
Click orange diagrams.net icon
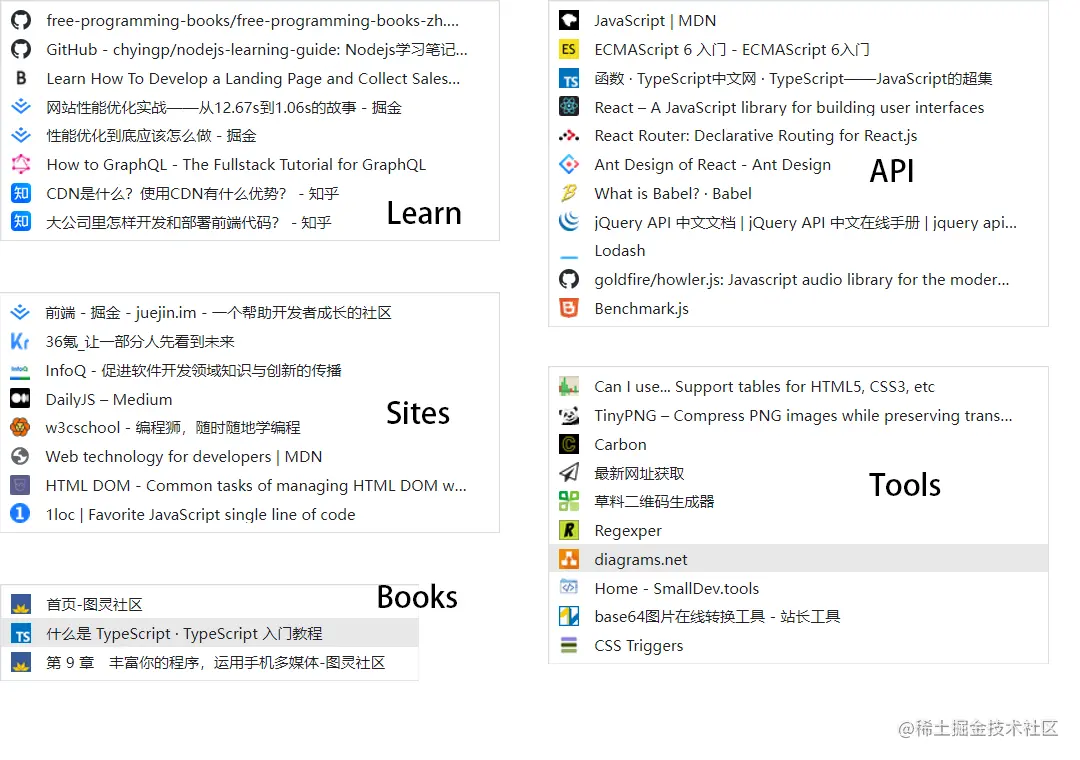pyautogui.click(x=569, y=559)
